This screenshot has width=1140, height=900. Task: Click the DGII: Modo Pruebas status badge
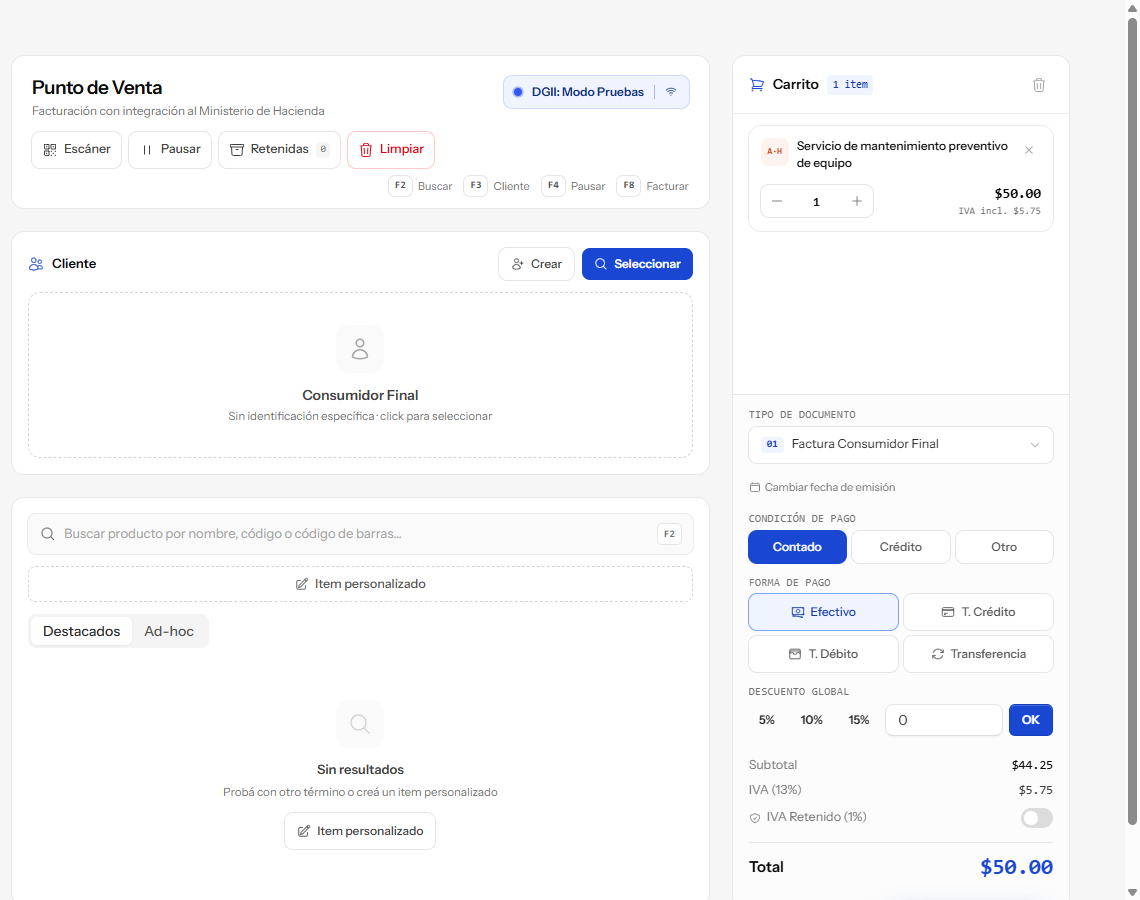pos(596,92)
